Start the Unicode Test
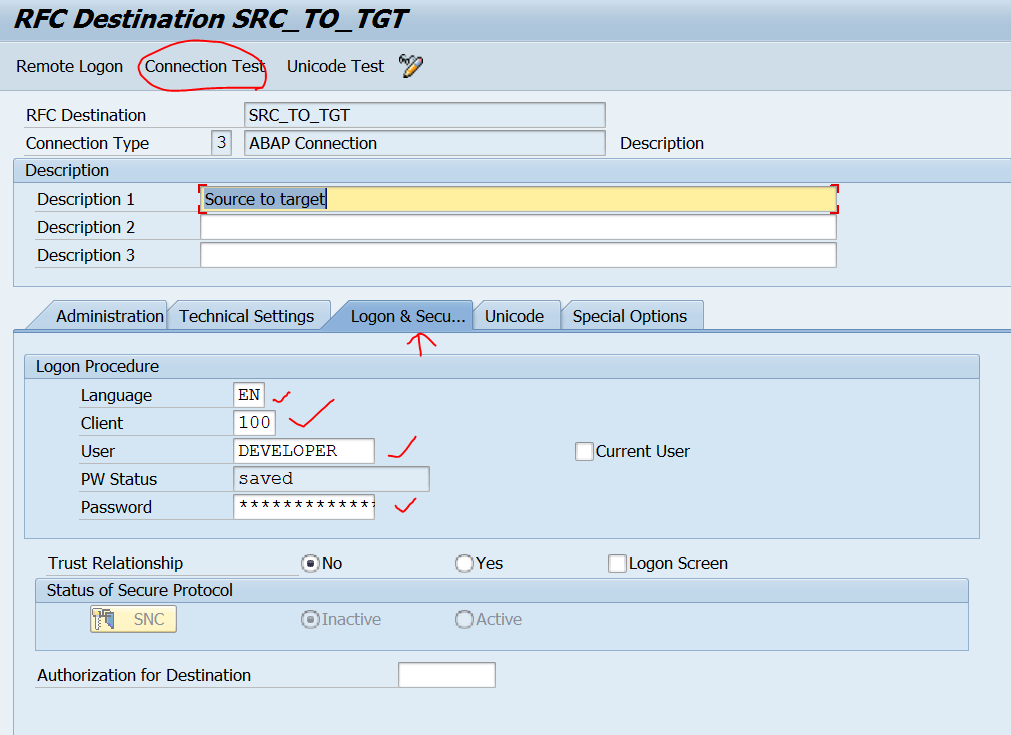The width and height of the screenshot is (1011, 735). tap(335, 66)
